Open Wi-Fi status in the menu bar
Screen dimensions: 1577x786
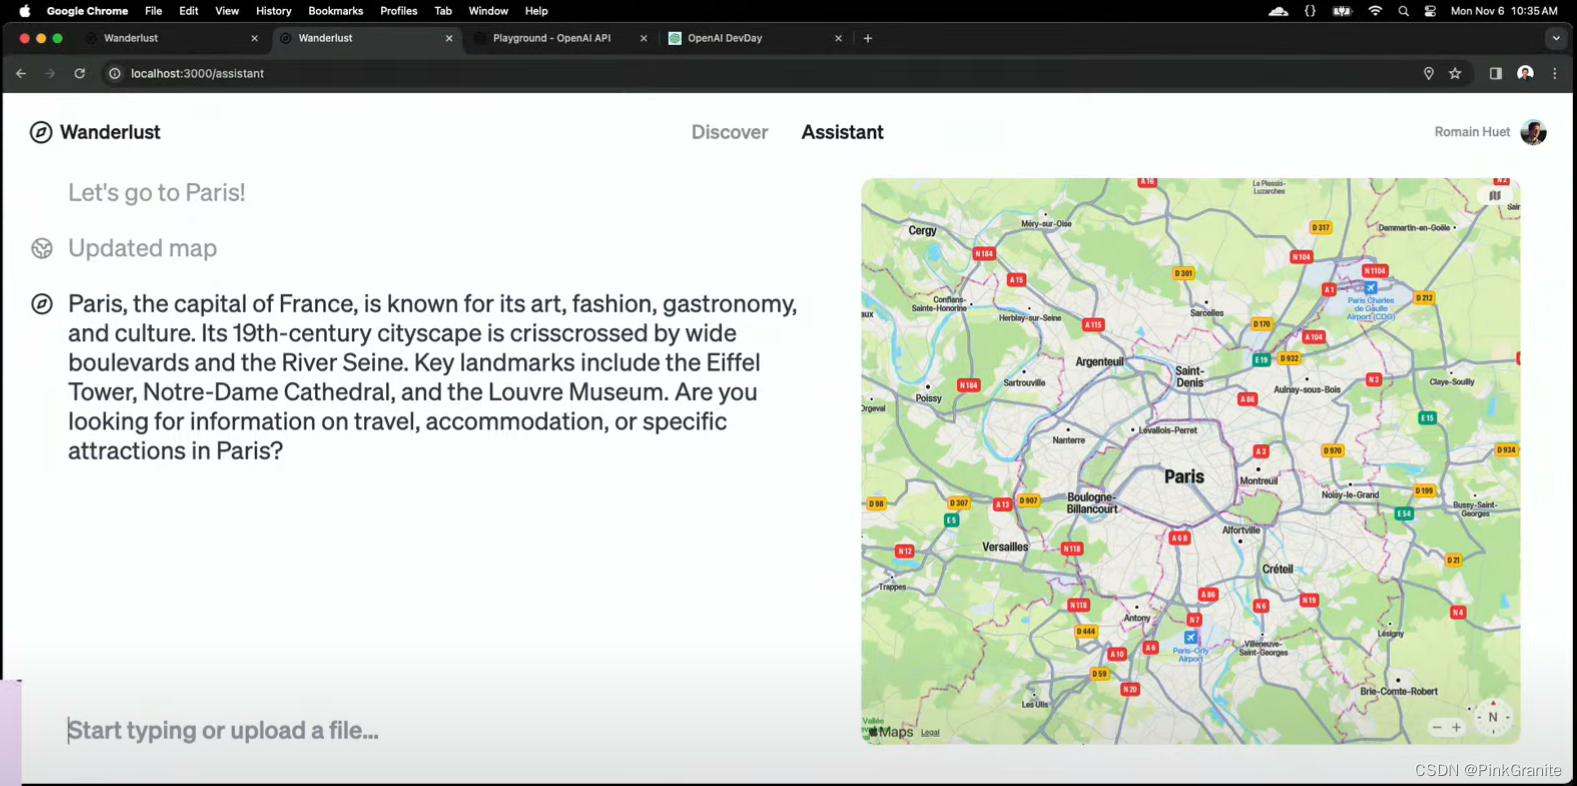(x=1375, y=11)
